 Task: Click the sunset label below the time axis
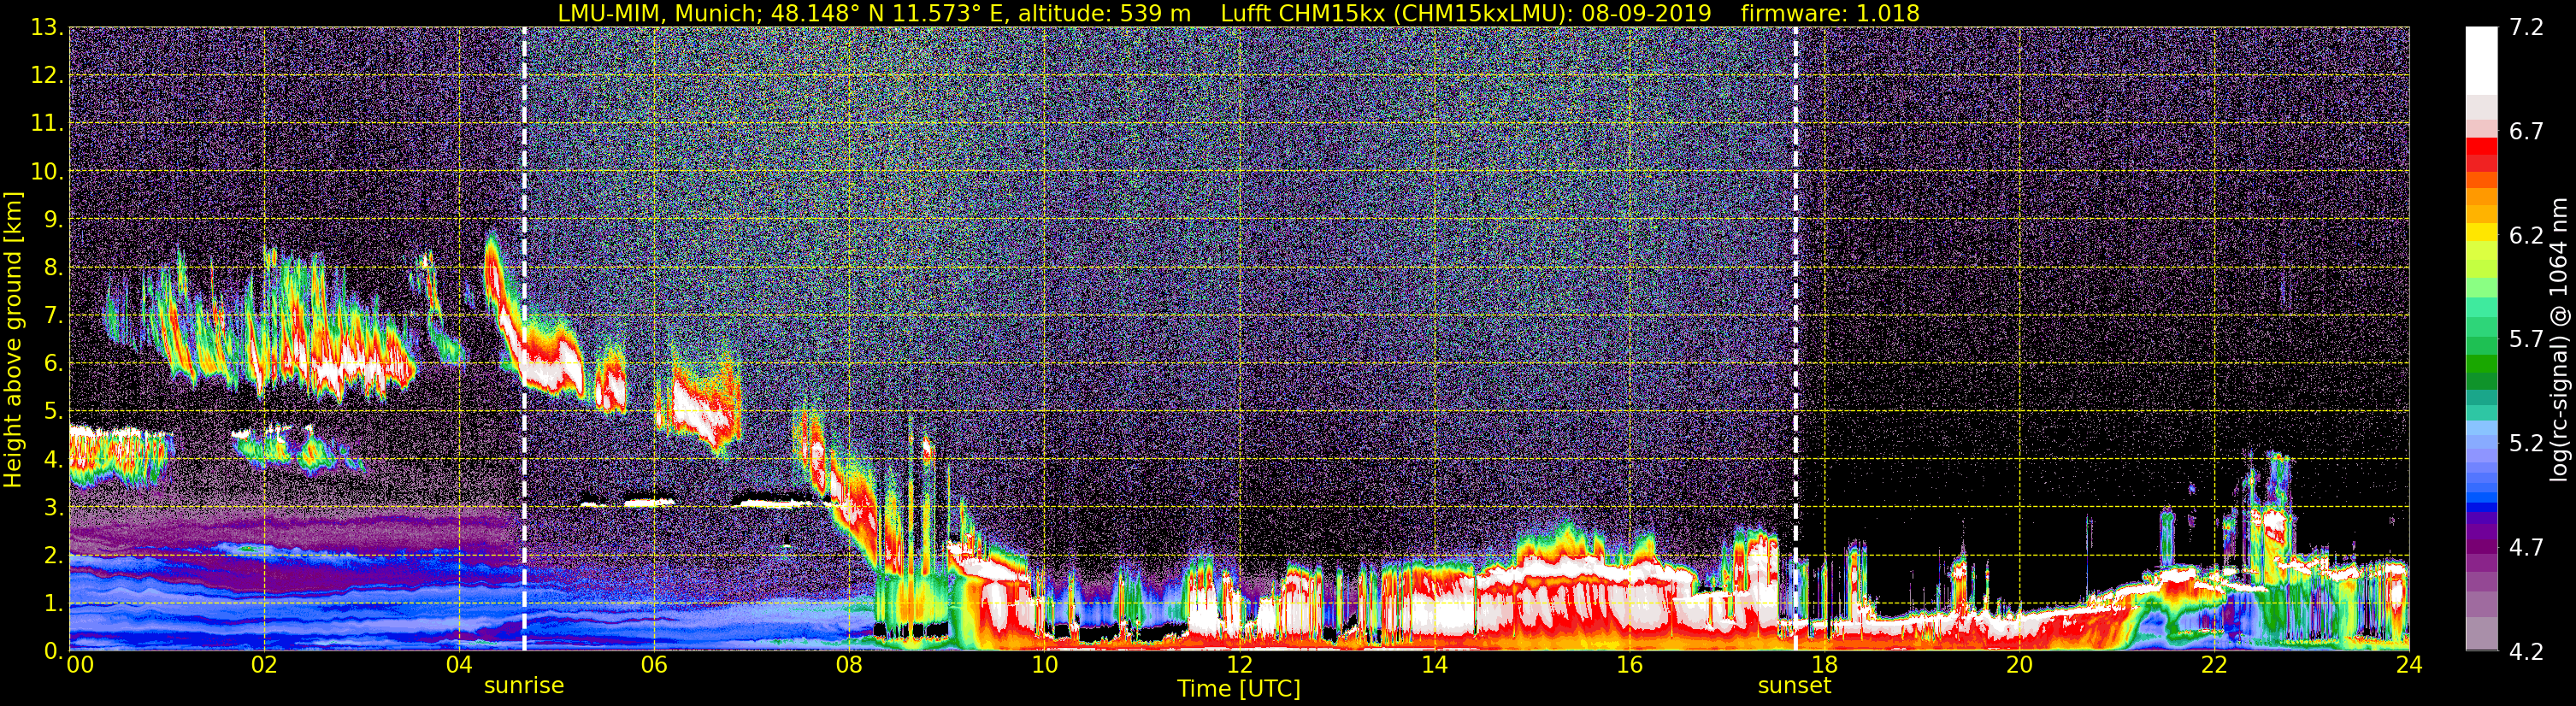click(x=1795, y=686)
